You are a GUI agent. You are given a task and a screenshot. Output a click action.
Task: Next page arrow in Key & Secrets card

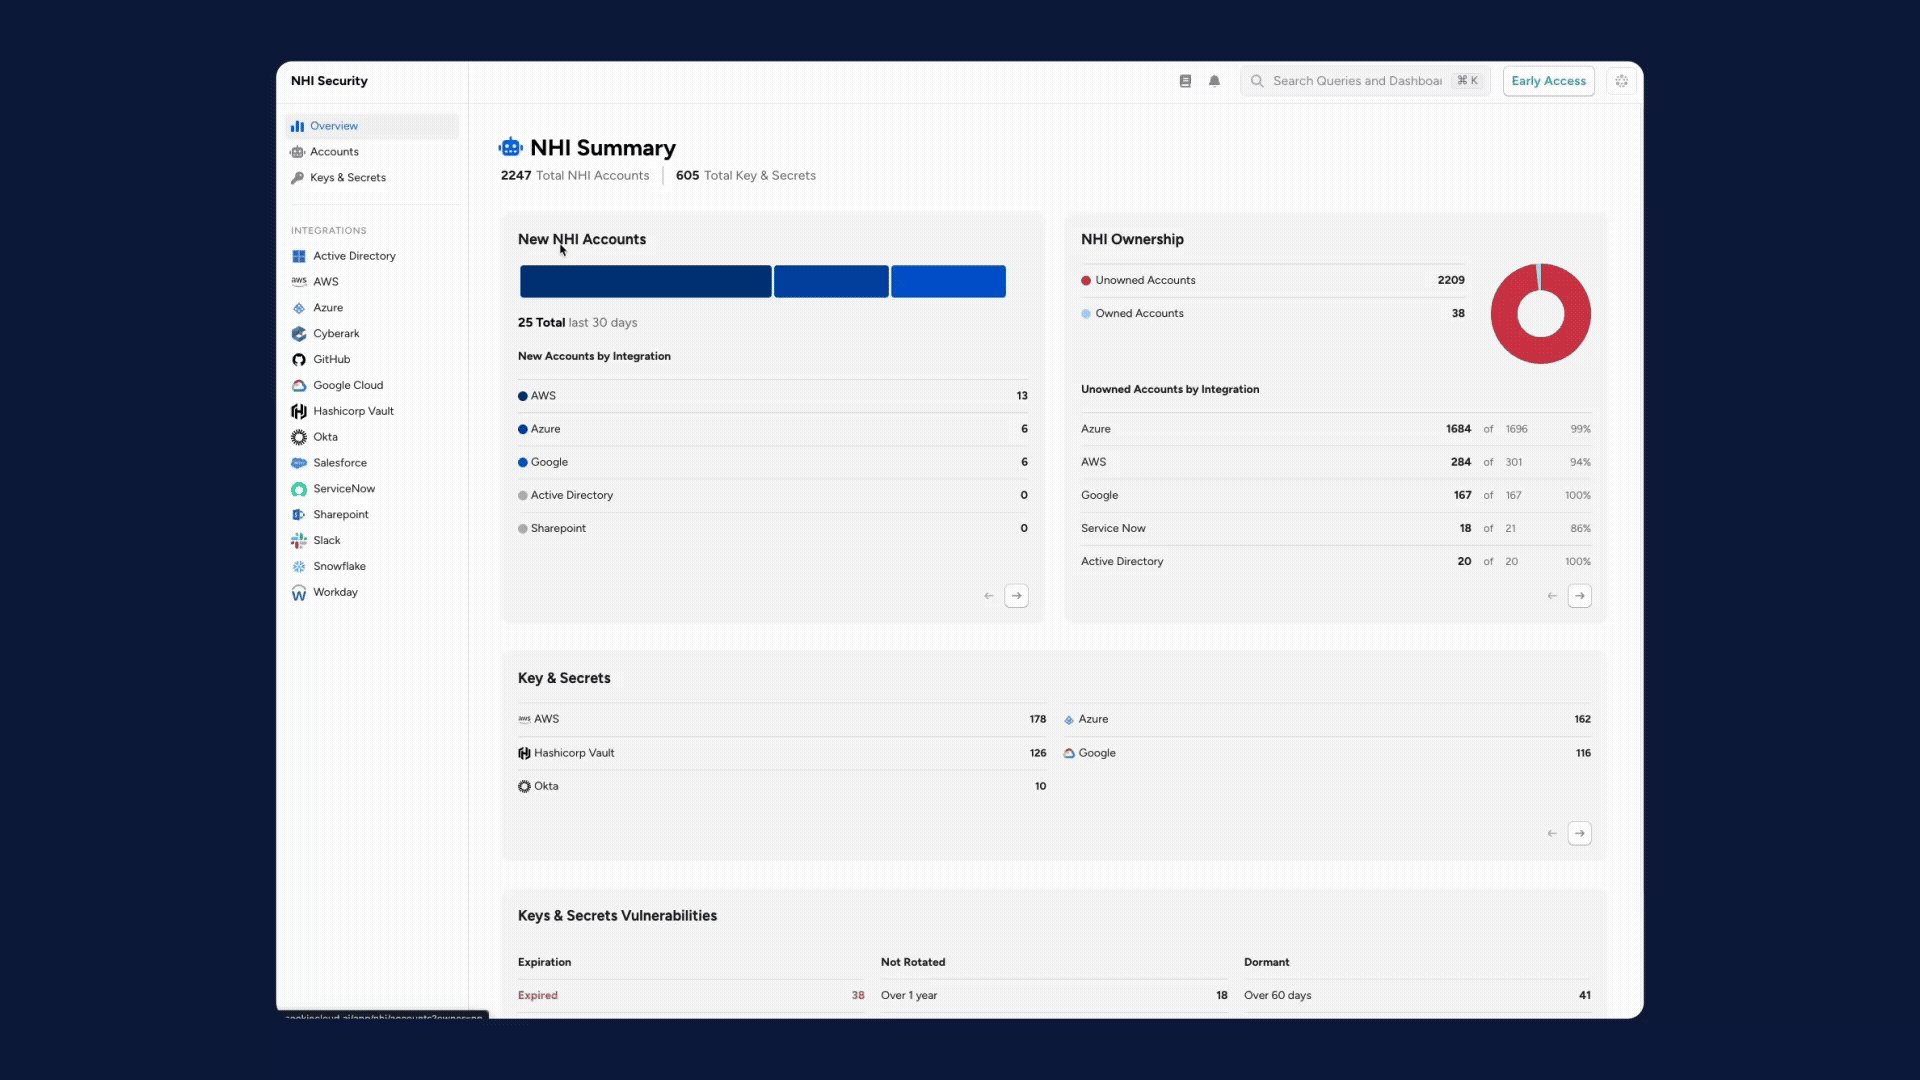(1579, 833)
